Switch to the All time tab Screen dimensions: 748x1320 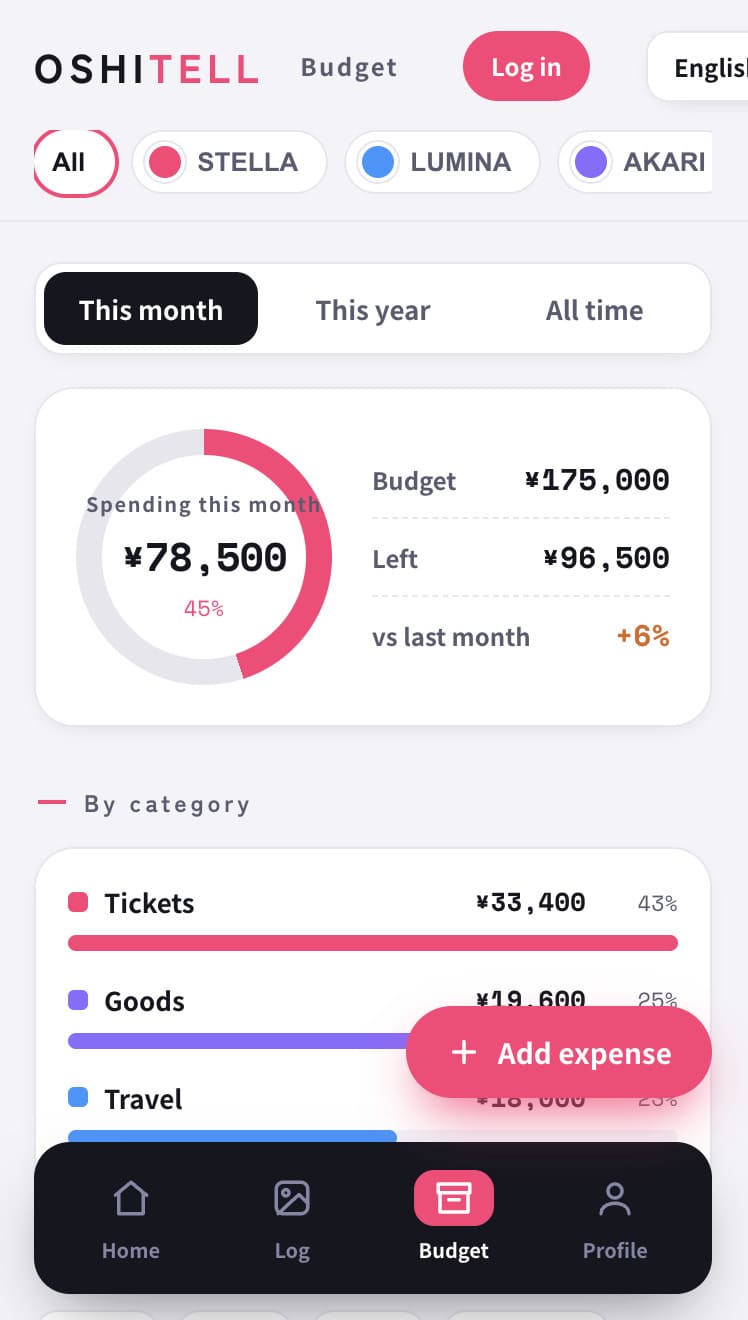[595, 309]
